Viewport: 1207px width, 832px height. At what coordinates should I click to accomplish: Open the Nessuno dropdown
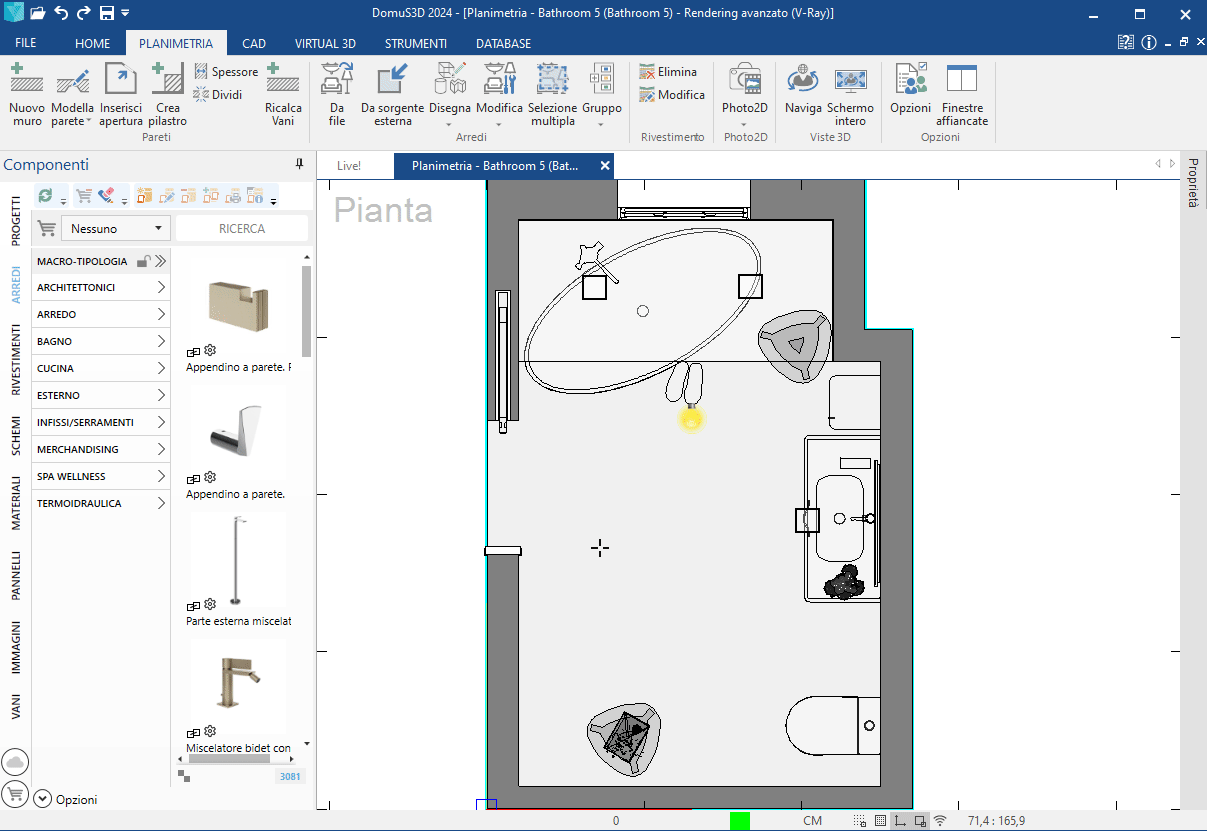[x=116, y=228]
